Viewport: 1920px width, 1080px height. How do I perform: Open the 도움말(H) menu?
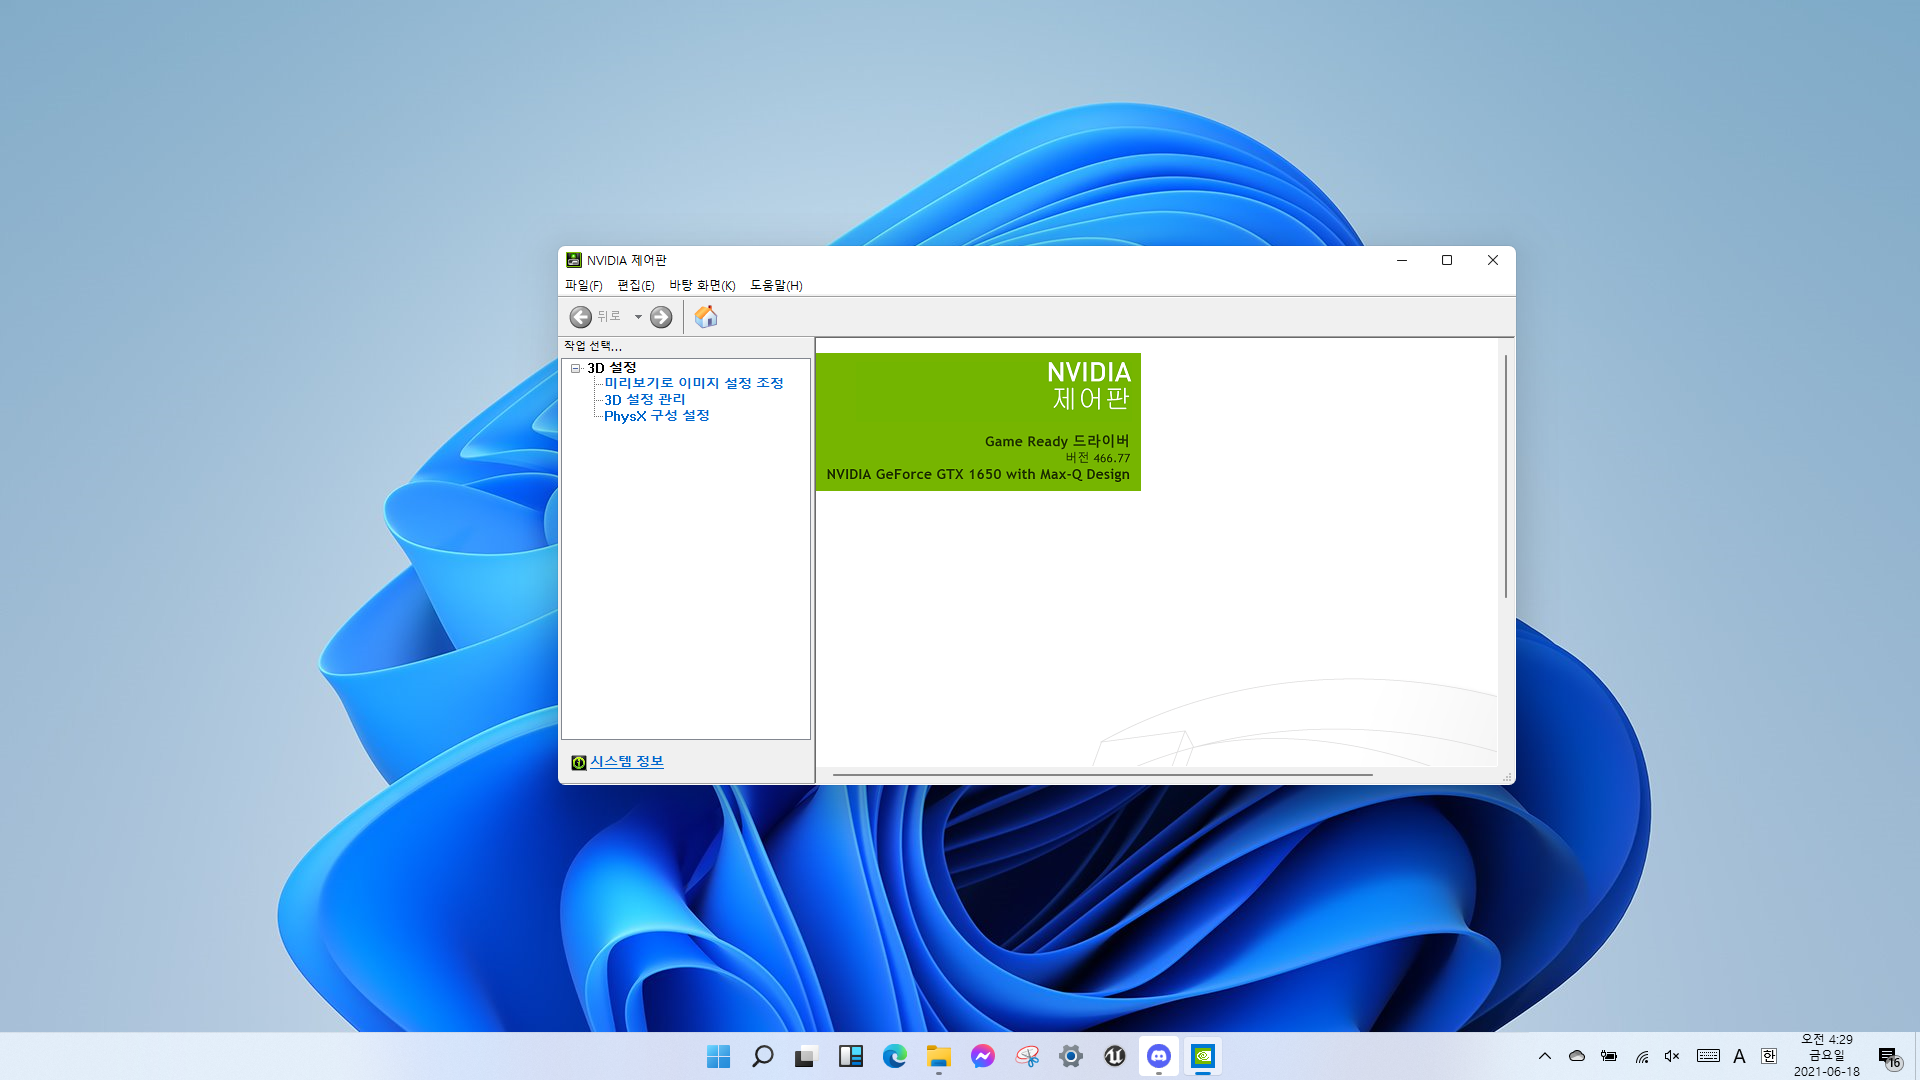[x=776, y=286]
